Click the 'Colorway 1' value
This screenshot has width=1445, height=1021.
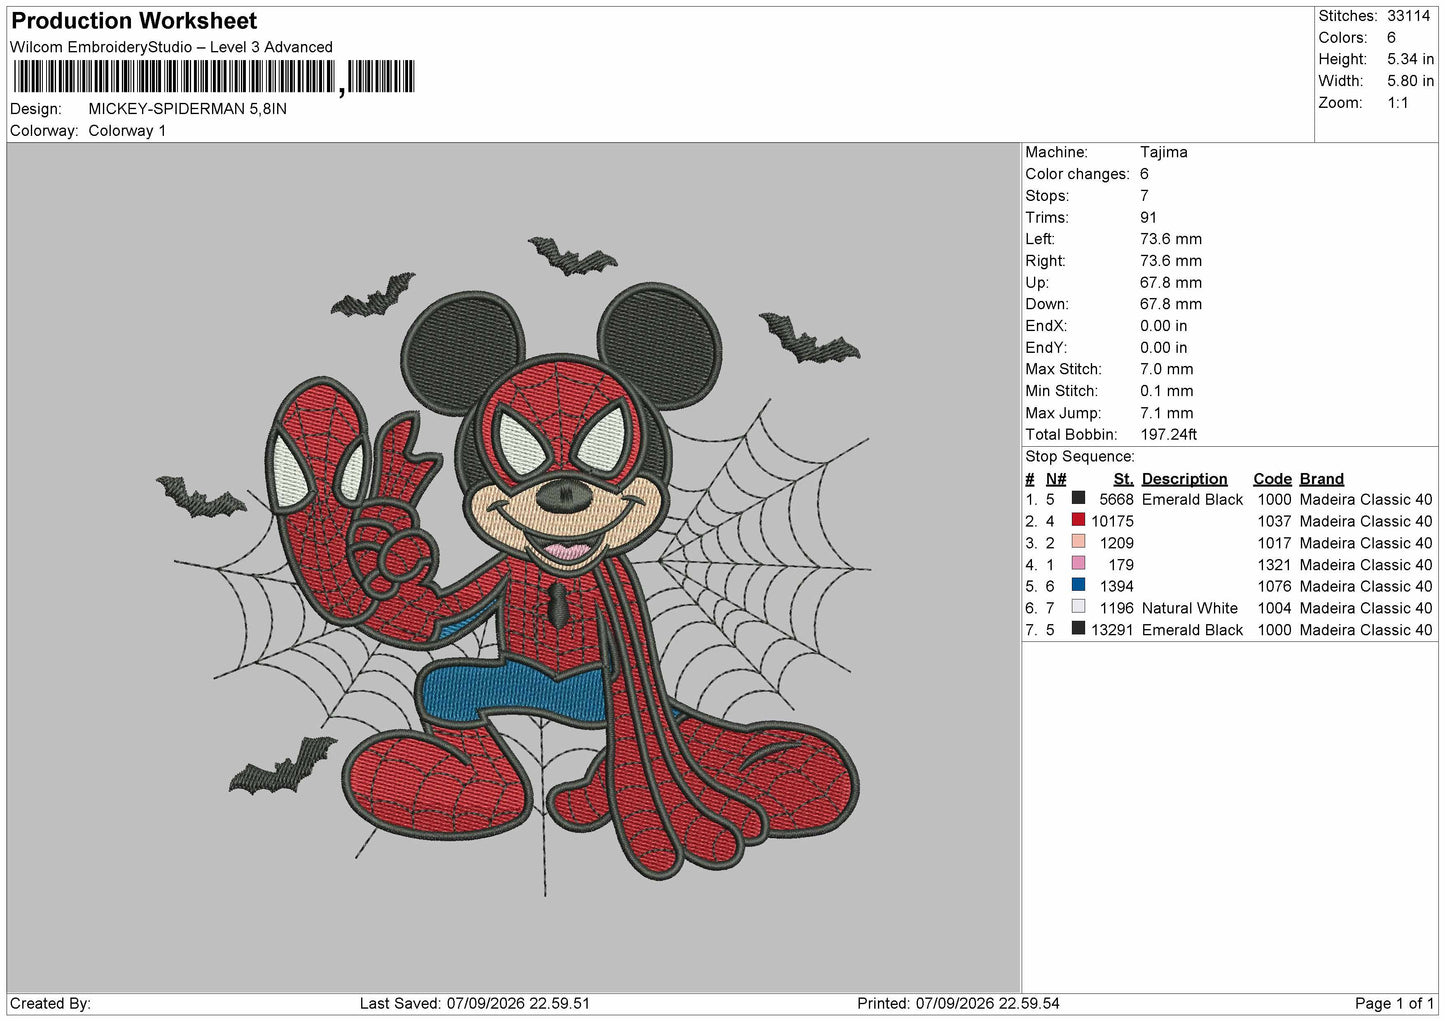point(127,131)
